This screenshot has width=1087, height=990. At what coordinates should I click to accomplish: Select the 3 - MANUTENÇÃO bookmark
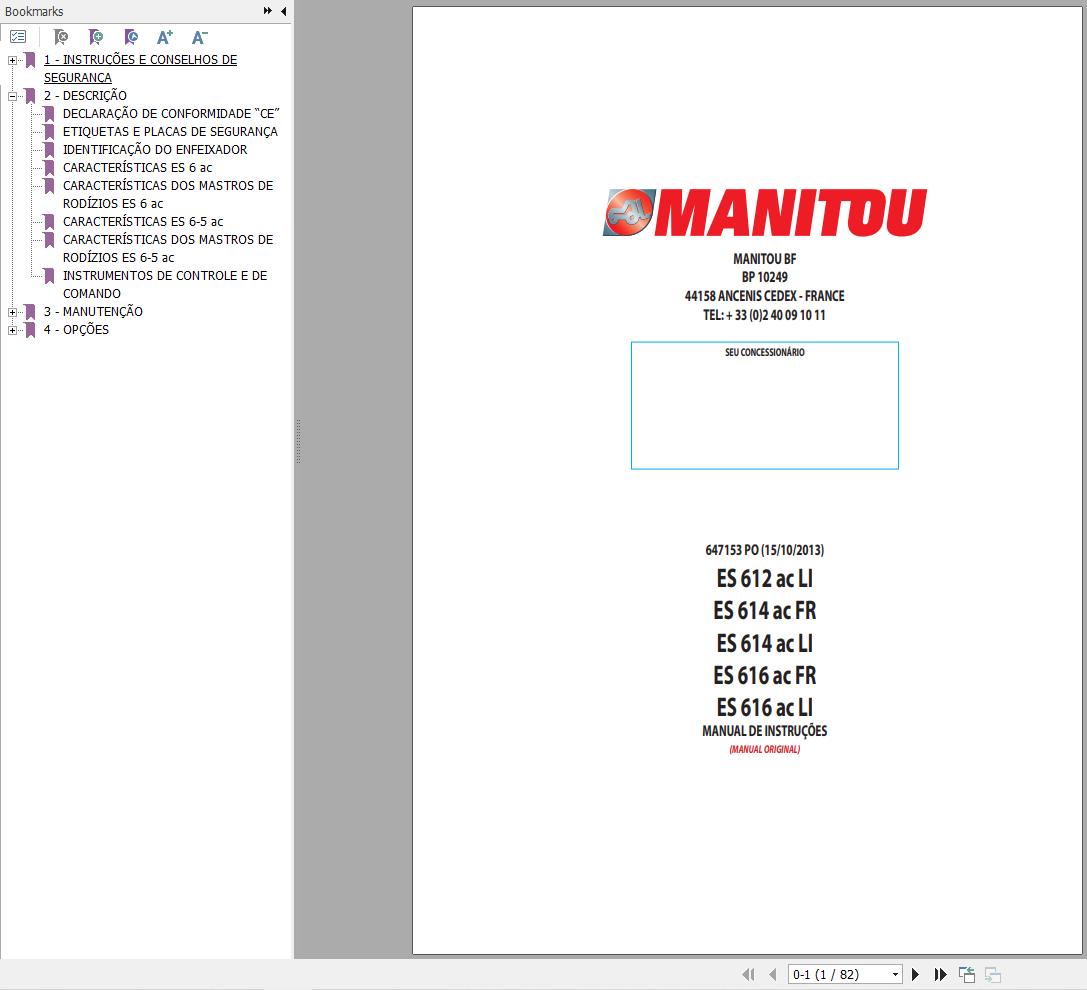[x=93, y=312]
